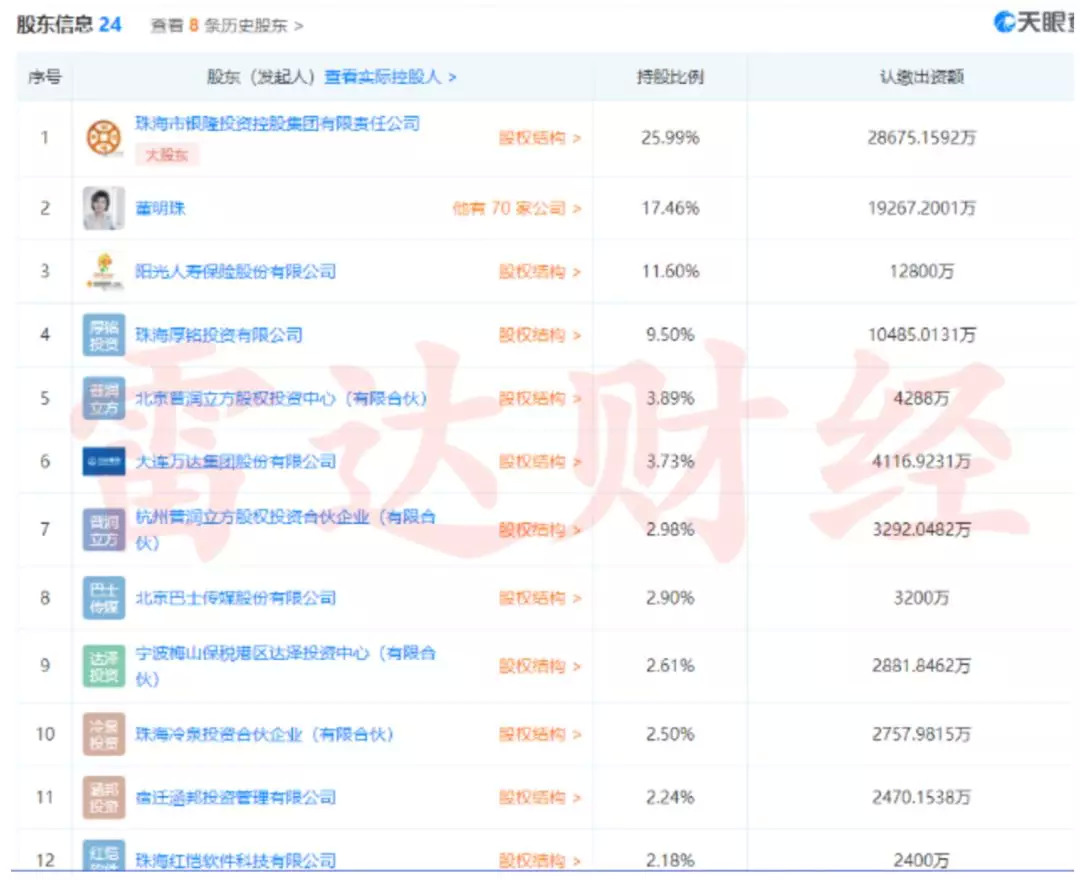Click the 珠海厚铭投资 logo icon
This screenshot has height=880, width=1080.
coord(103,335)
